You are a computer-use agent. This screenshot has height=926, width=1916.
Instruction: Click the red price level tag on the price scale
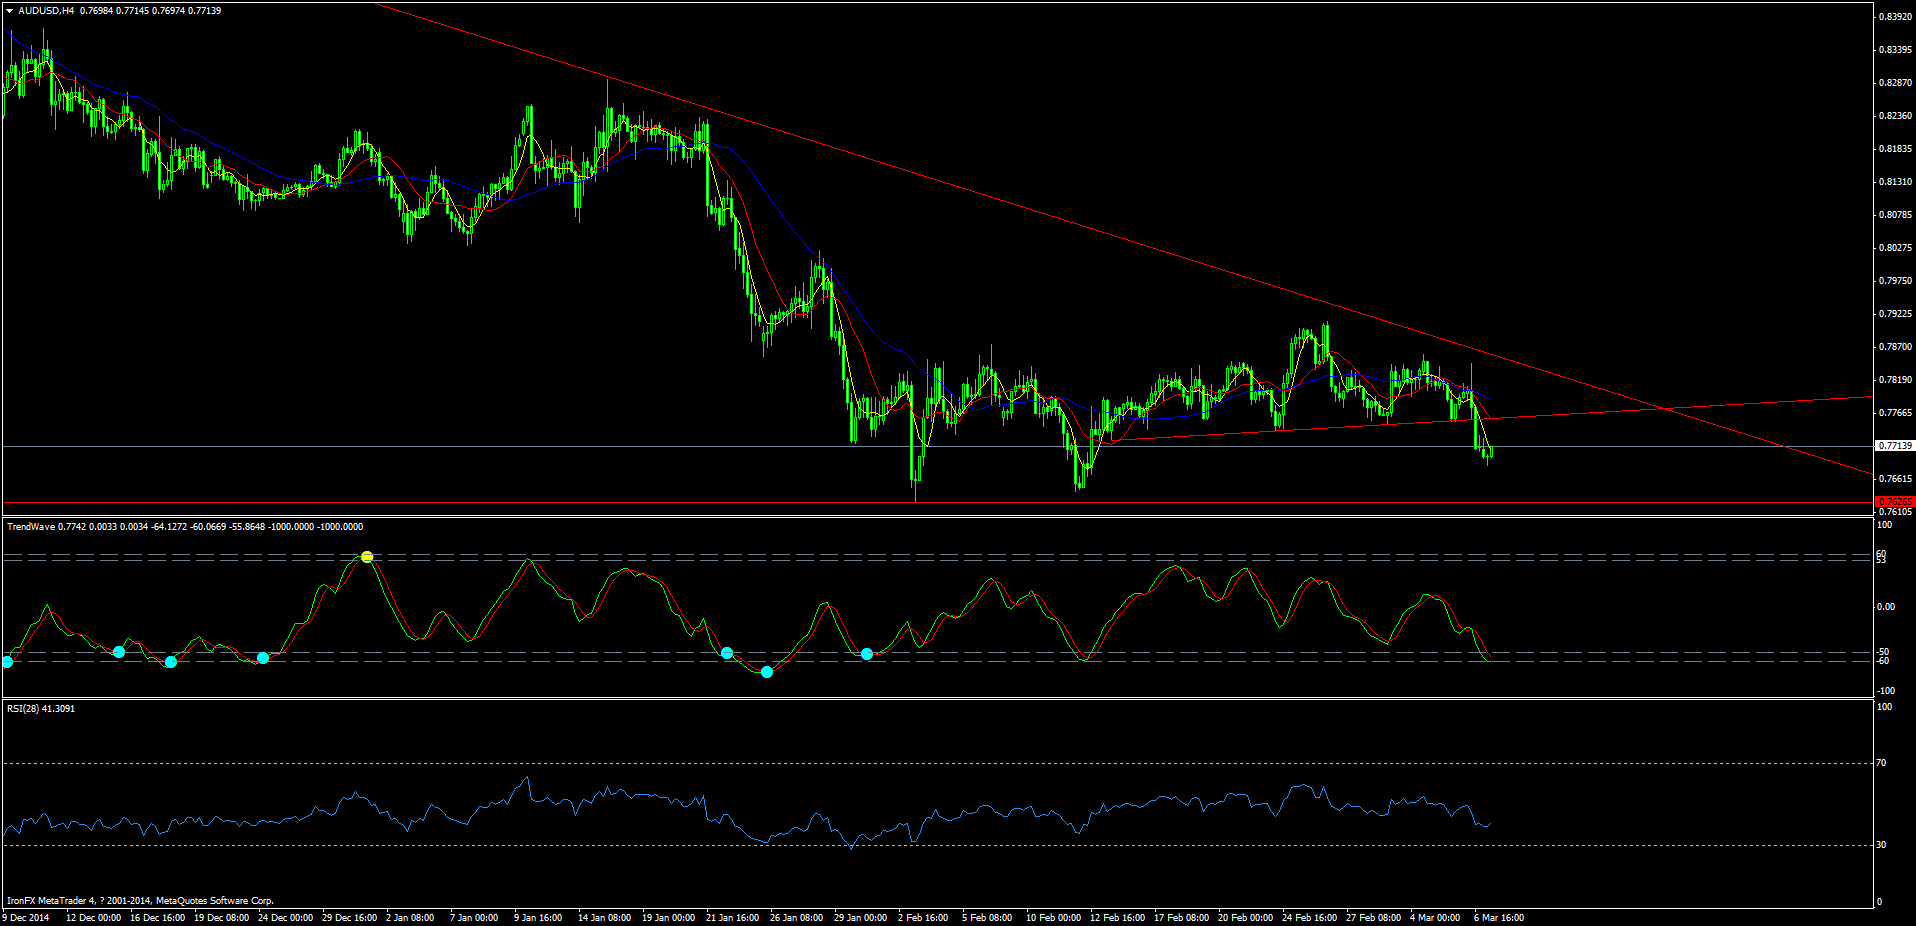tap(1895, 502)
